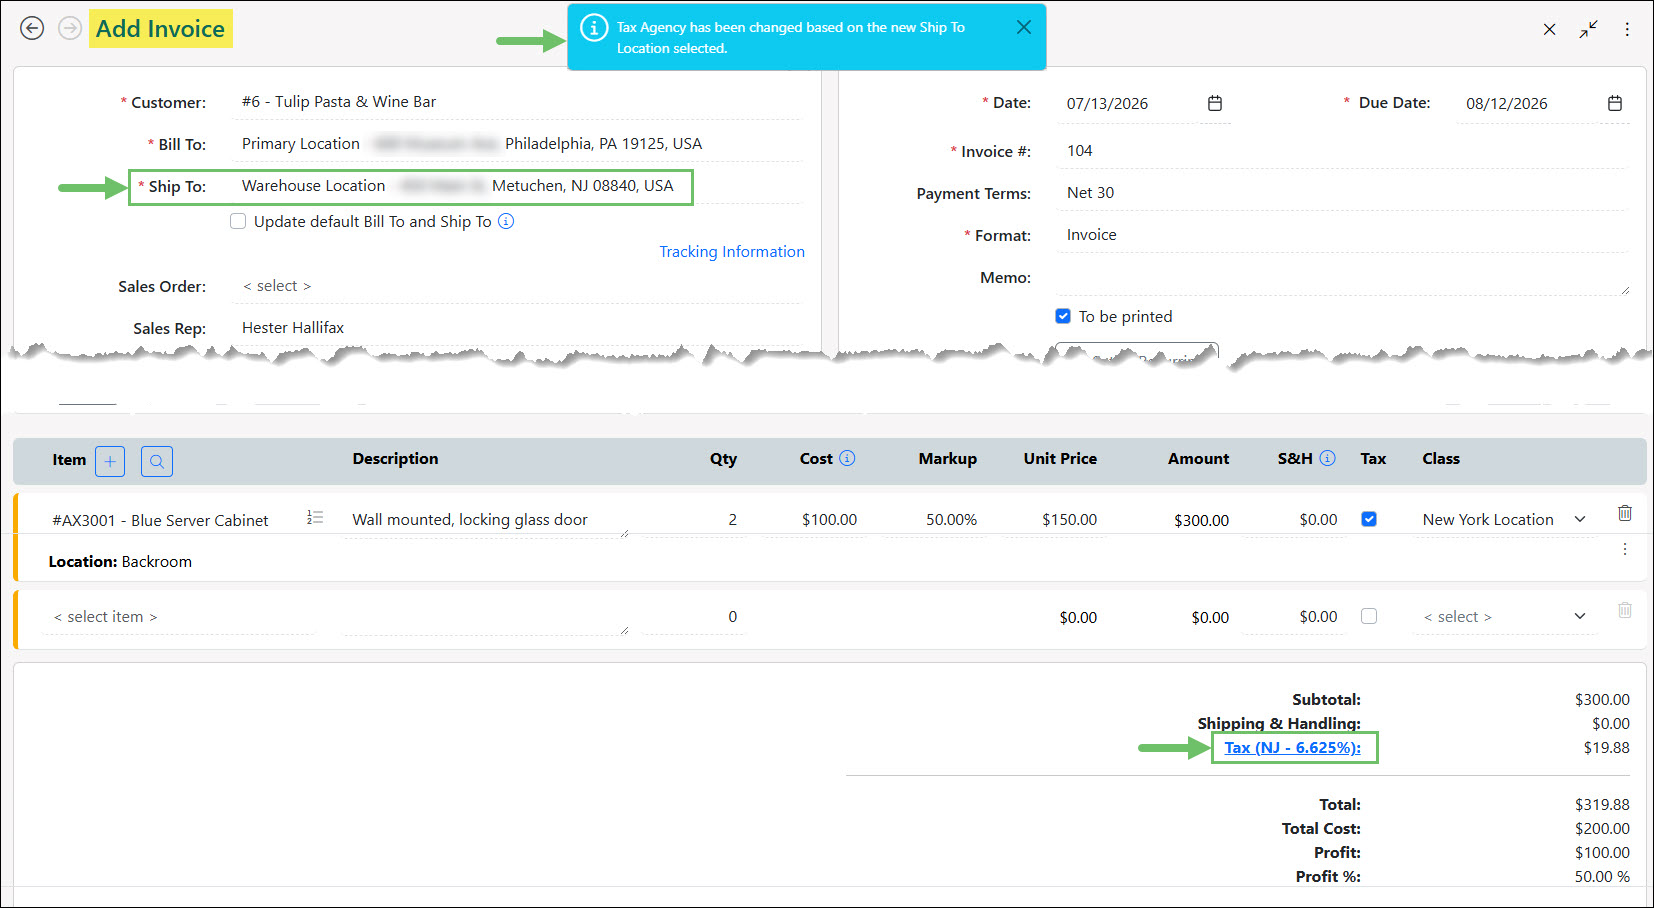Viewport: 1654px width, 908px height.
Task: Click the Cost column info icon
Action: point(847,458)
